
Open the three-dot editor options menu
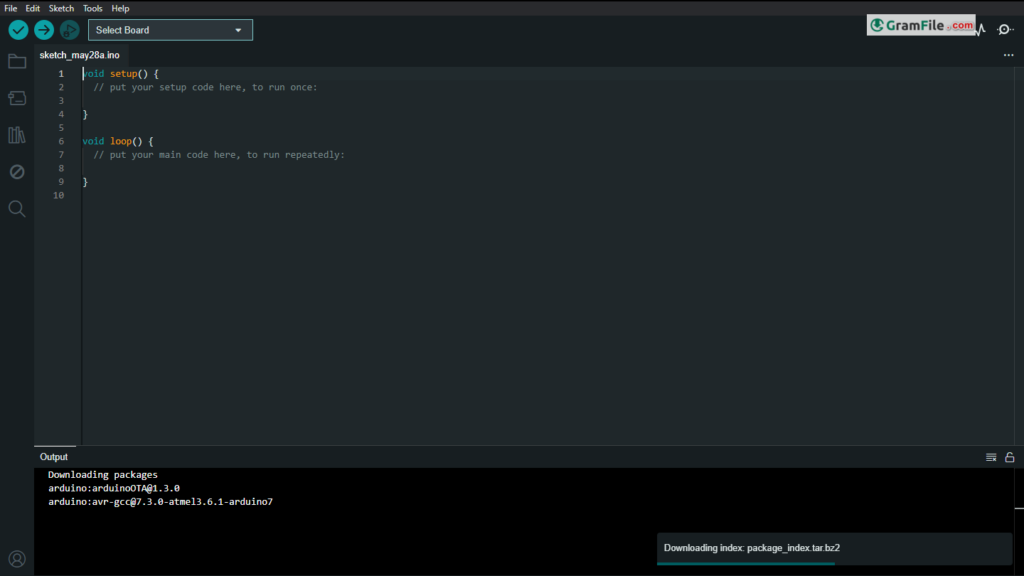1008,56
